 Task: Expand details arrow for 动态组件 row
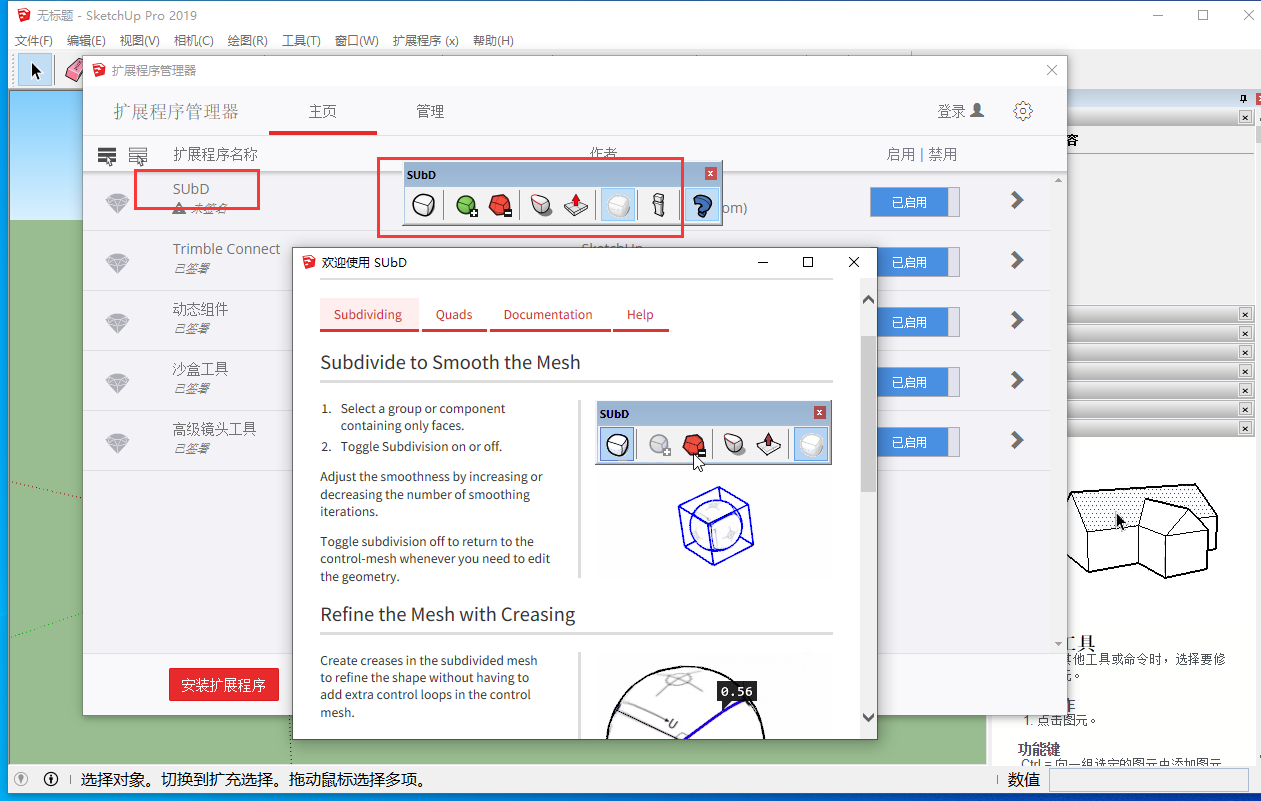click(1017, 320)
